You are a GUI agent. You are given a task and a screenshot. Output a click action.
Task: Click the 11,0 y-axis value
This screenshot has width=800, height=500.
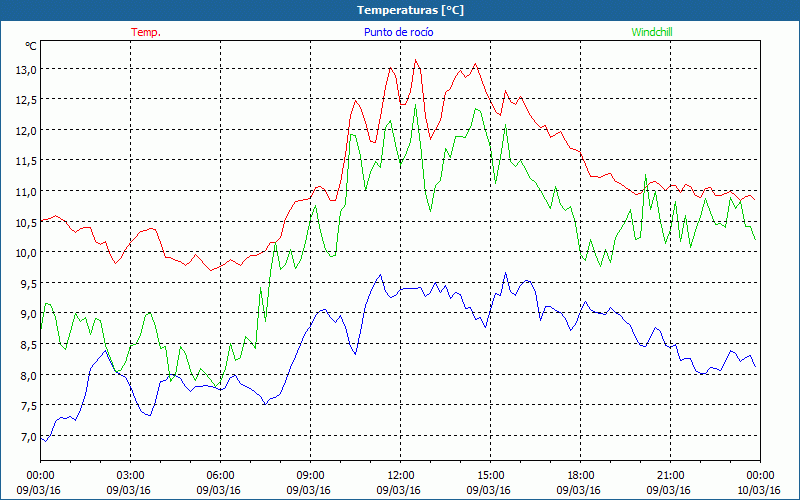(26, 192)
